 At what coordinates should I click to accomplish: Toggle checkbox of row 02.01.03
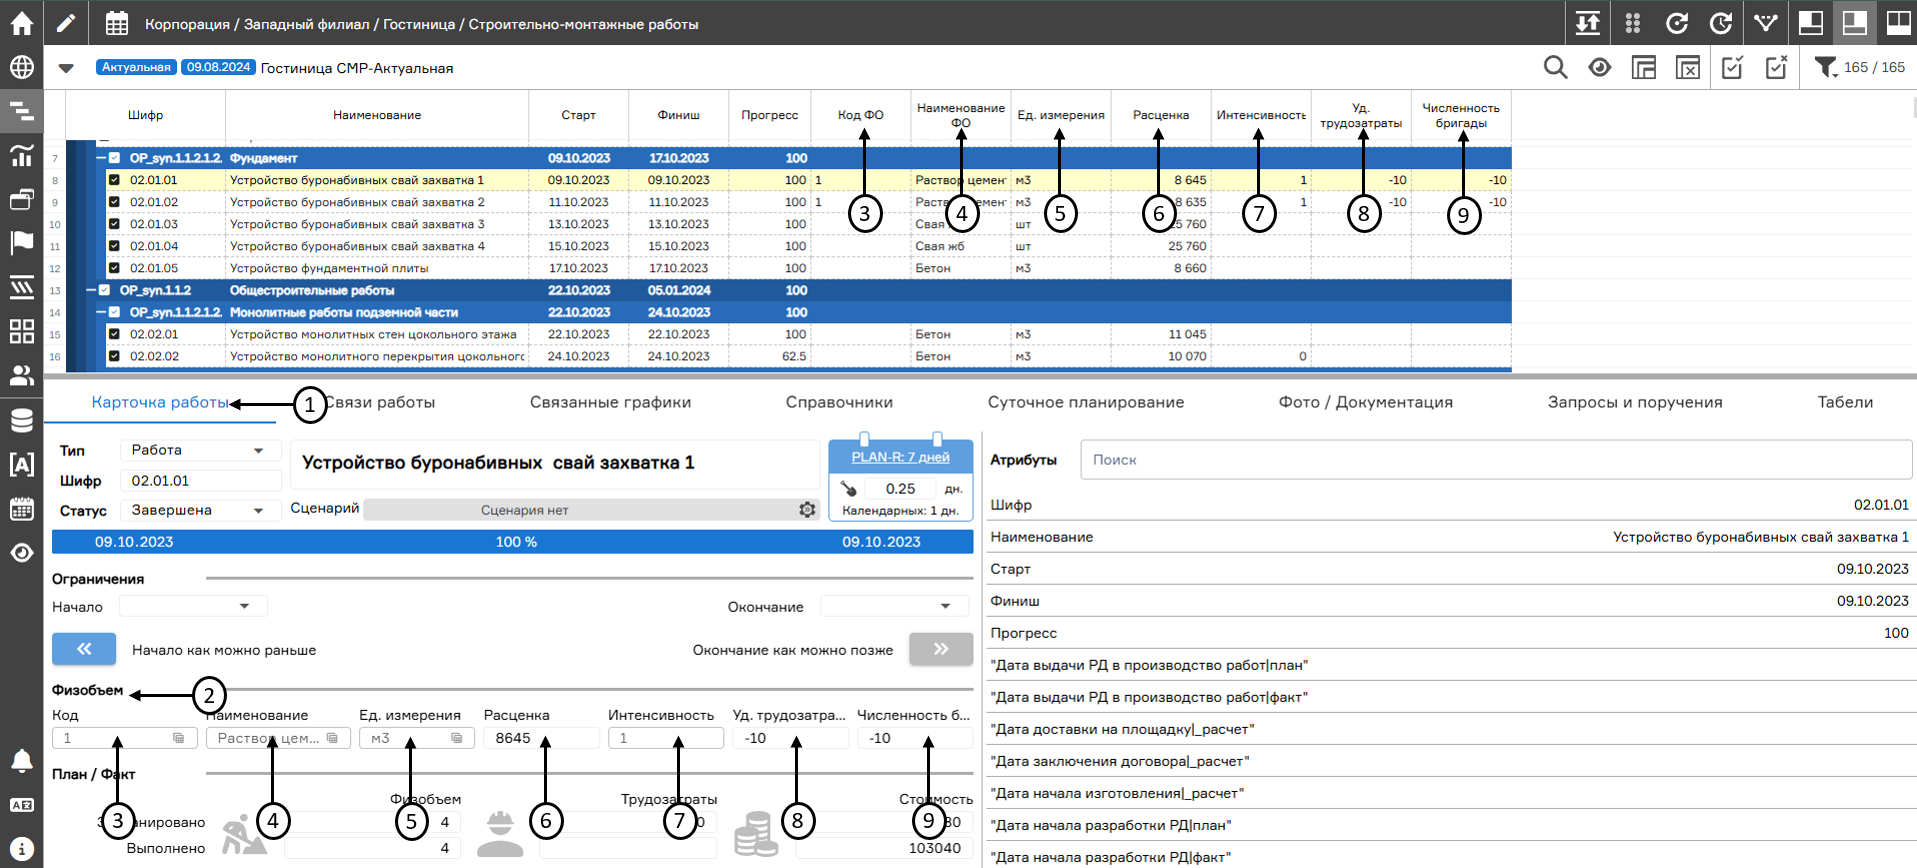click(114, 224)
